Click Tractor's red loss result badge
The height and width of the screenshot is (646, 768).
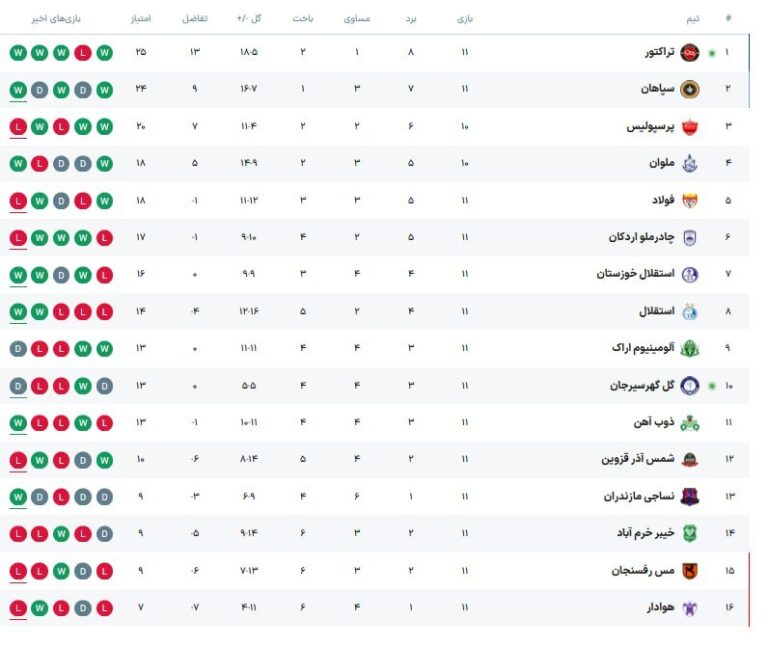[x=83, y=52]
